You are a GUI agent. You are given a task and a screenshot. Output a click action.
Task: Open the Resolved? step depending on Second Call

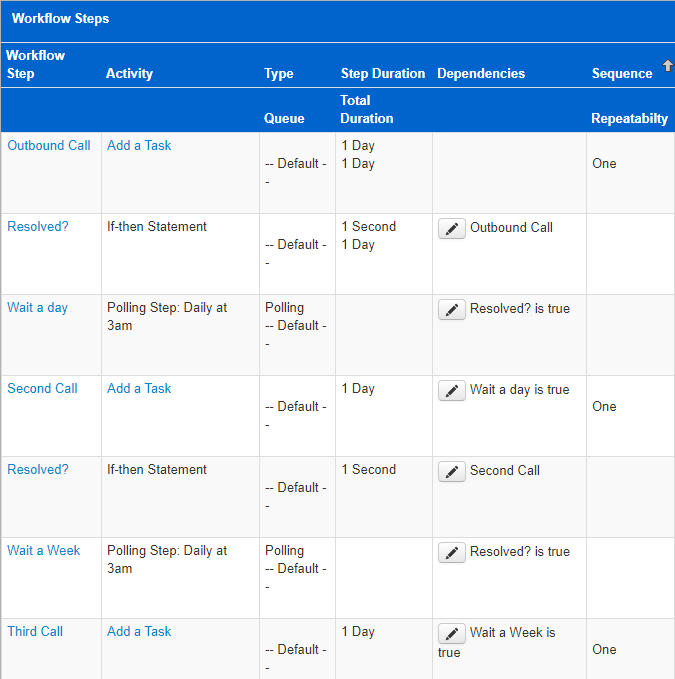tap(38, 469)
